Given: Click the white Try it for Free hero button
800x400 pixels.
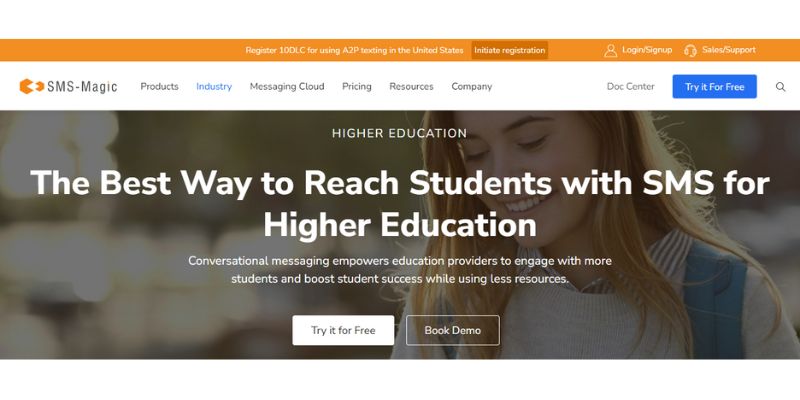Looking at the screenshot, I should click(x=343, y=330).
